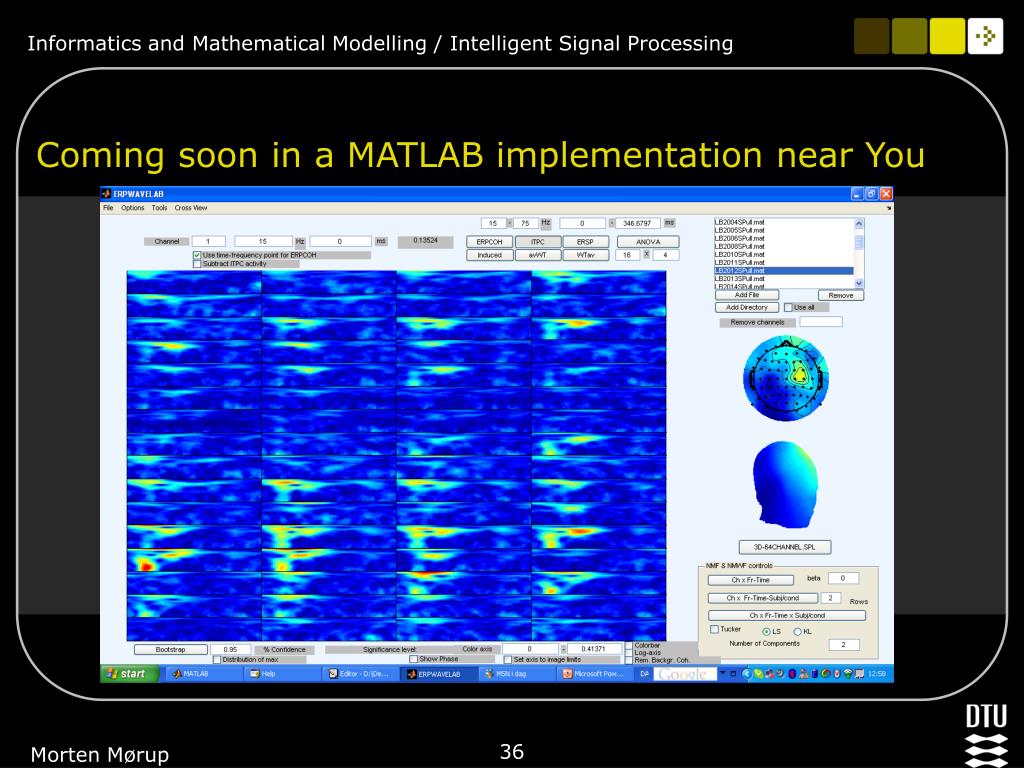The image size is (1024, 768).
Task: Click the Remove channels input field
Action: 821,322
